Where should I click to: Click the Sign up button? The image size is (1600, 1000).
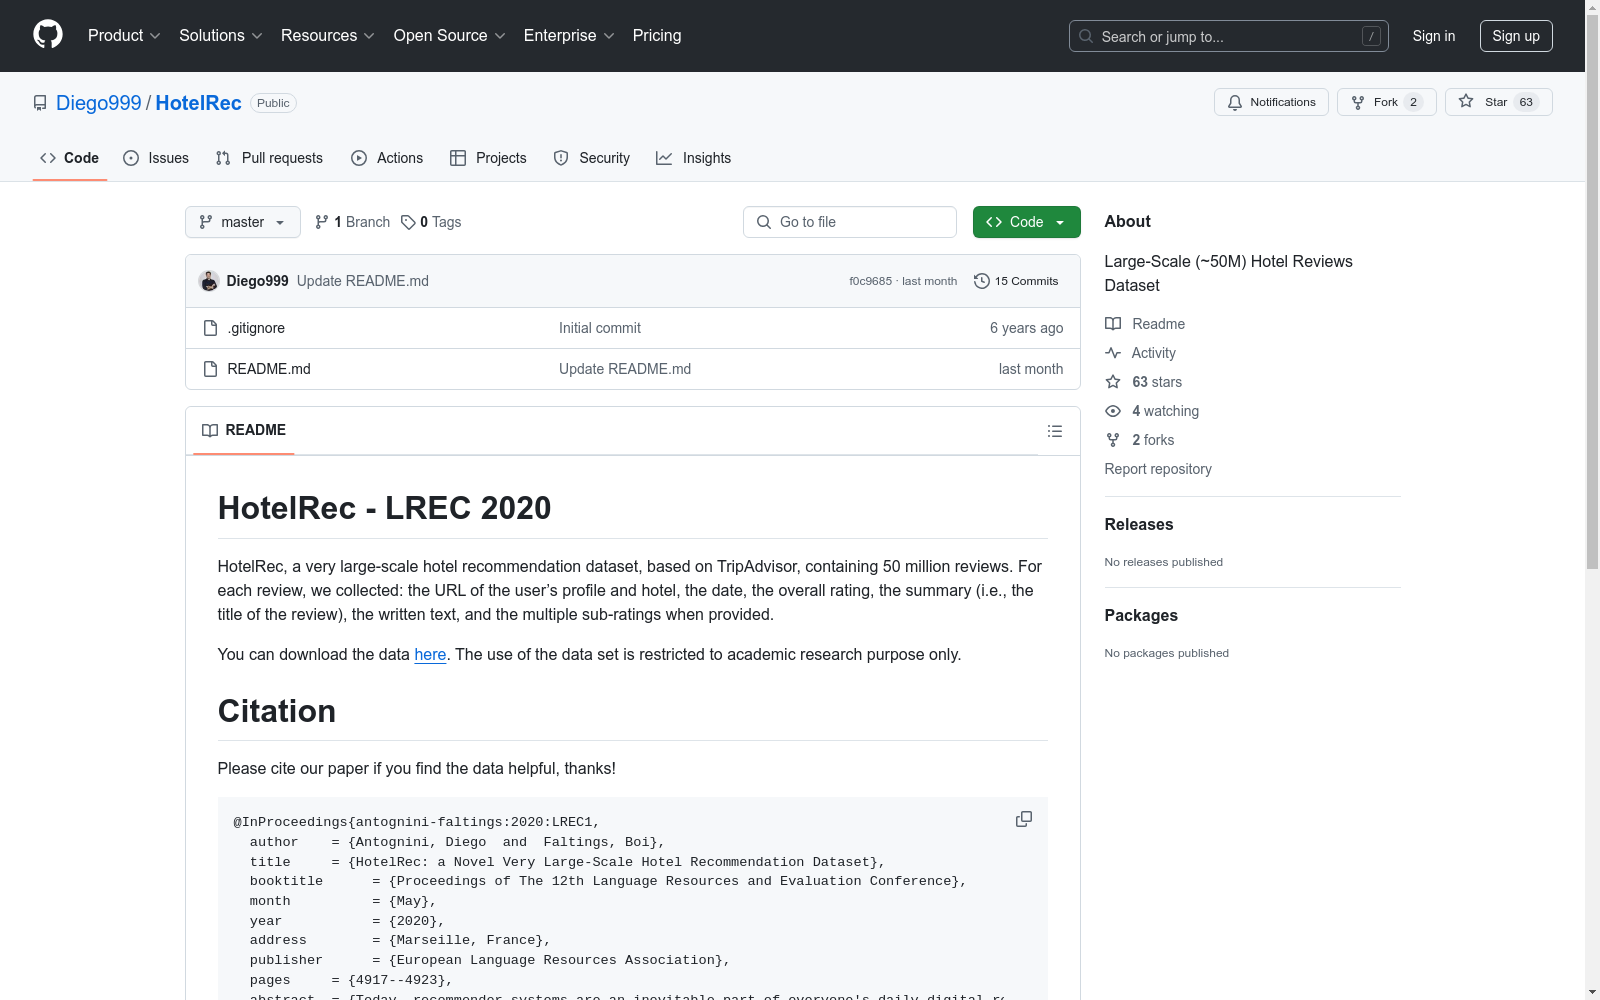coord(1516,36)
